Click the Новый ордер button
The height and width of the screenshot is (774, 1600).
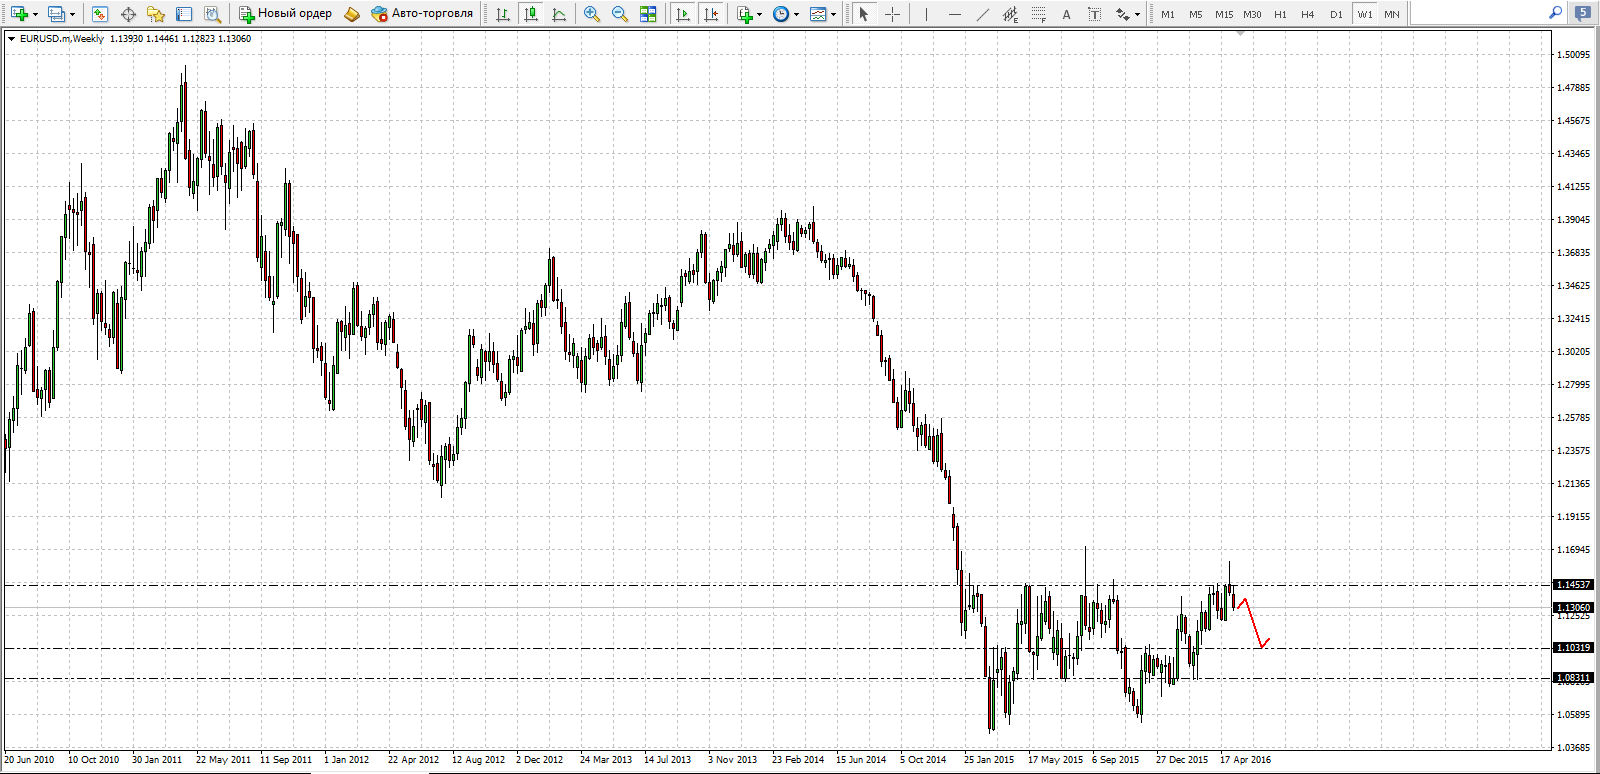pos(285,14)
